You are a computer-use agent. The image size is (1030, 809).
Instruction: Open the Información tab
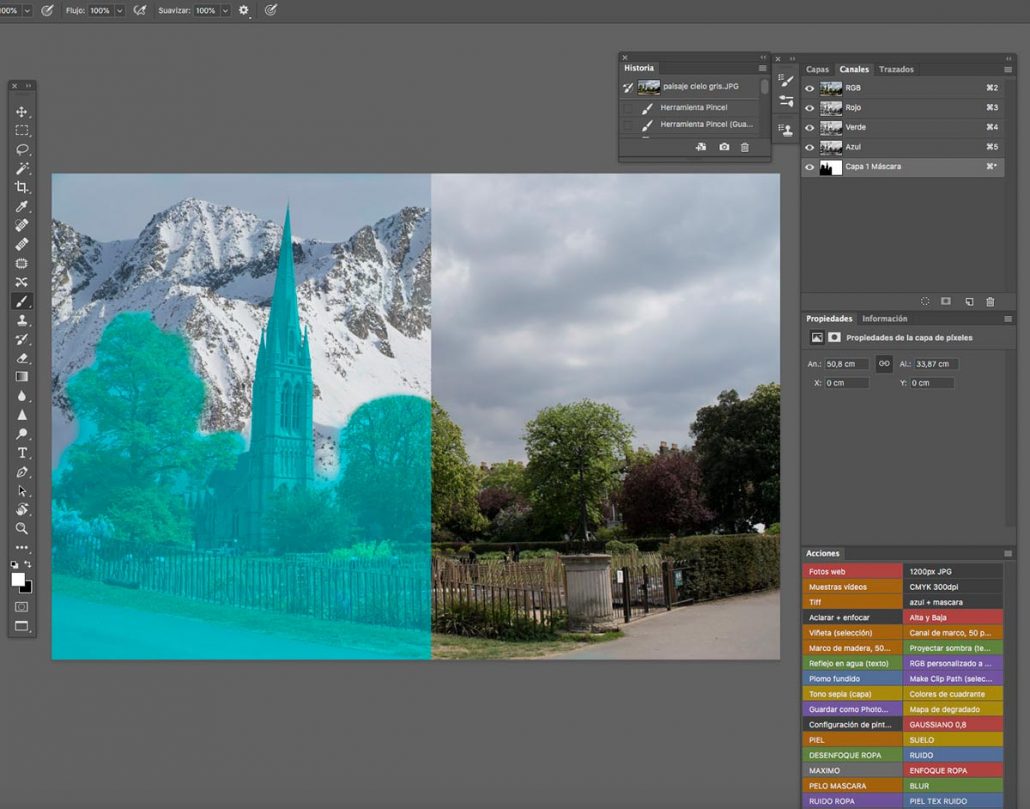point(885,319)
